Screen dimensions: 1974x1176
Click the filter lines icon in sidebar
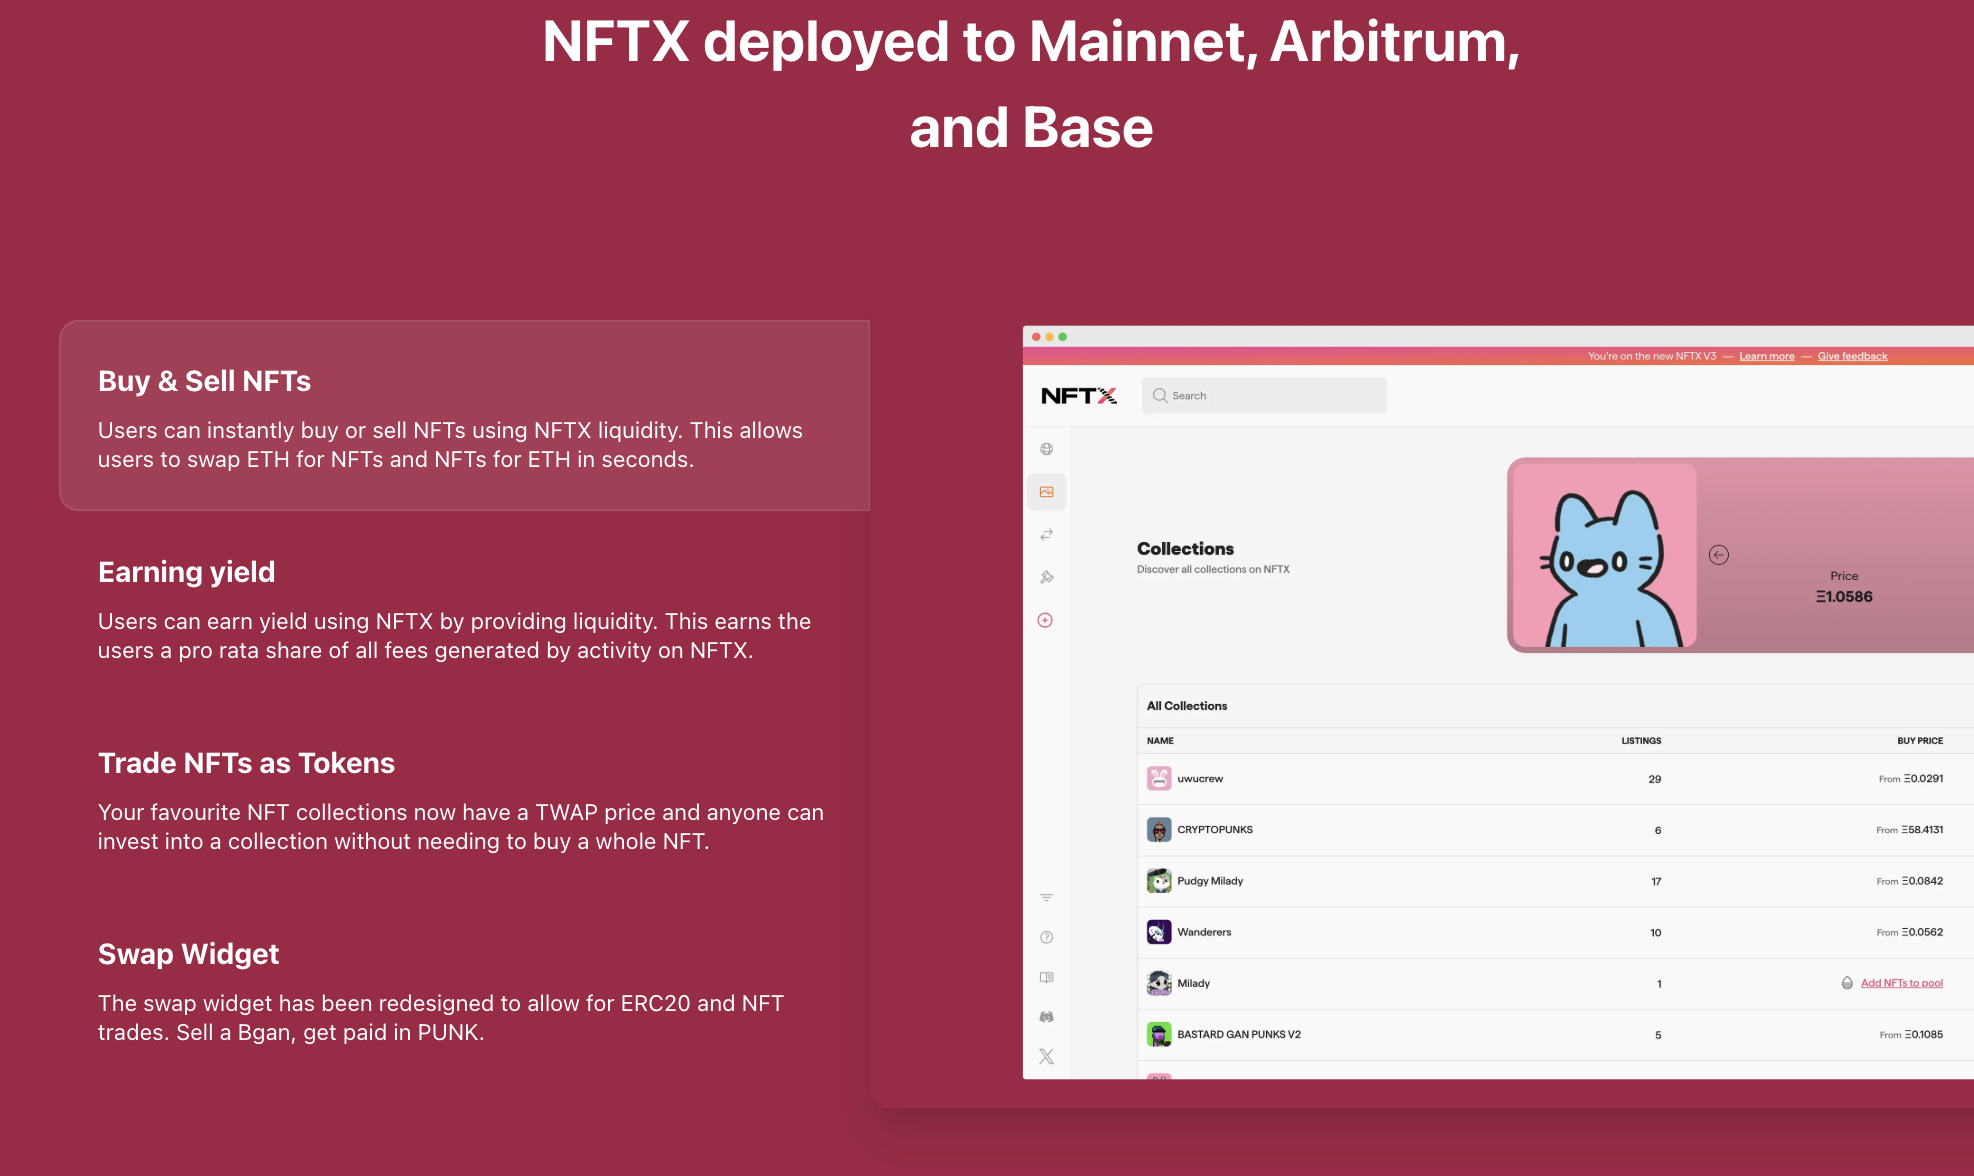point(1046,897)
